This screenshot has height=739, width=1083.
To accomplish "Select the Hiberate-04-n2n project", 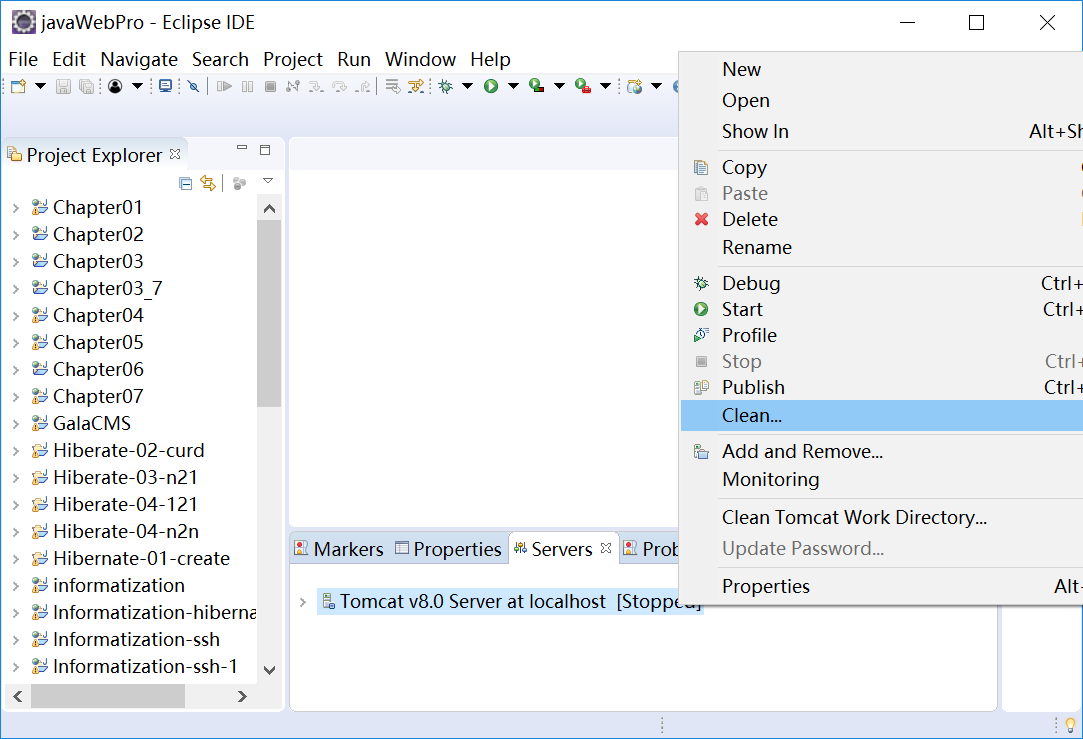I will click(x=126, y=532).
